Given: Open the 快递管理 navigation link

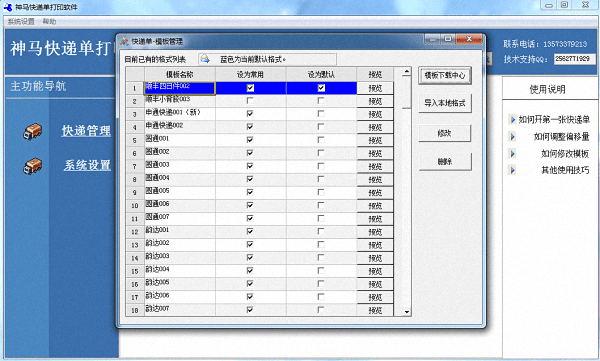Looking at the screenshot, I should (x=86, y=131).
